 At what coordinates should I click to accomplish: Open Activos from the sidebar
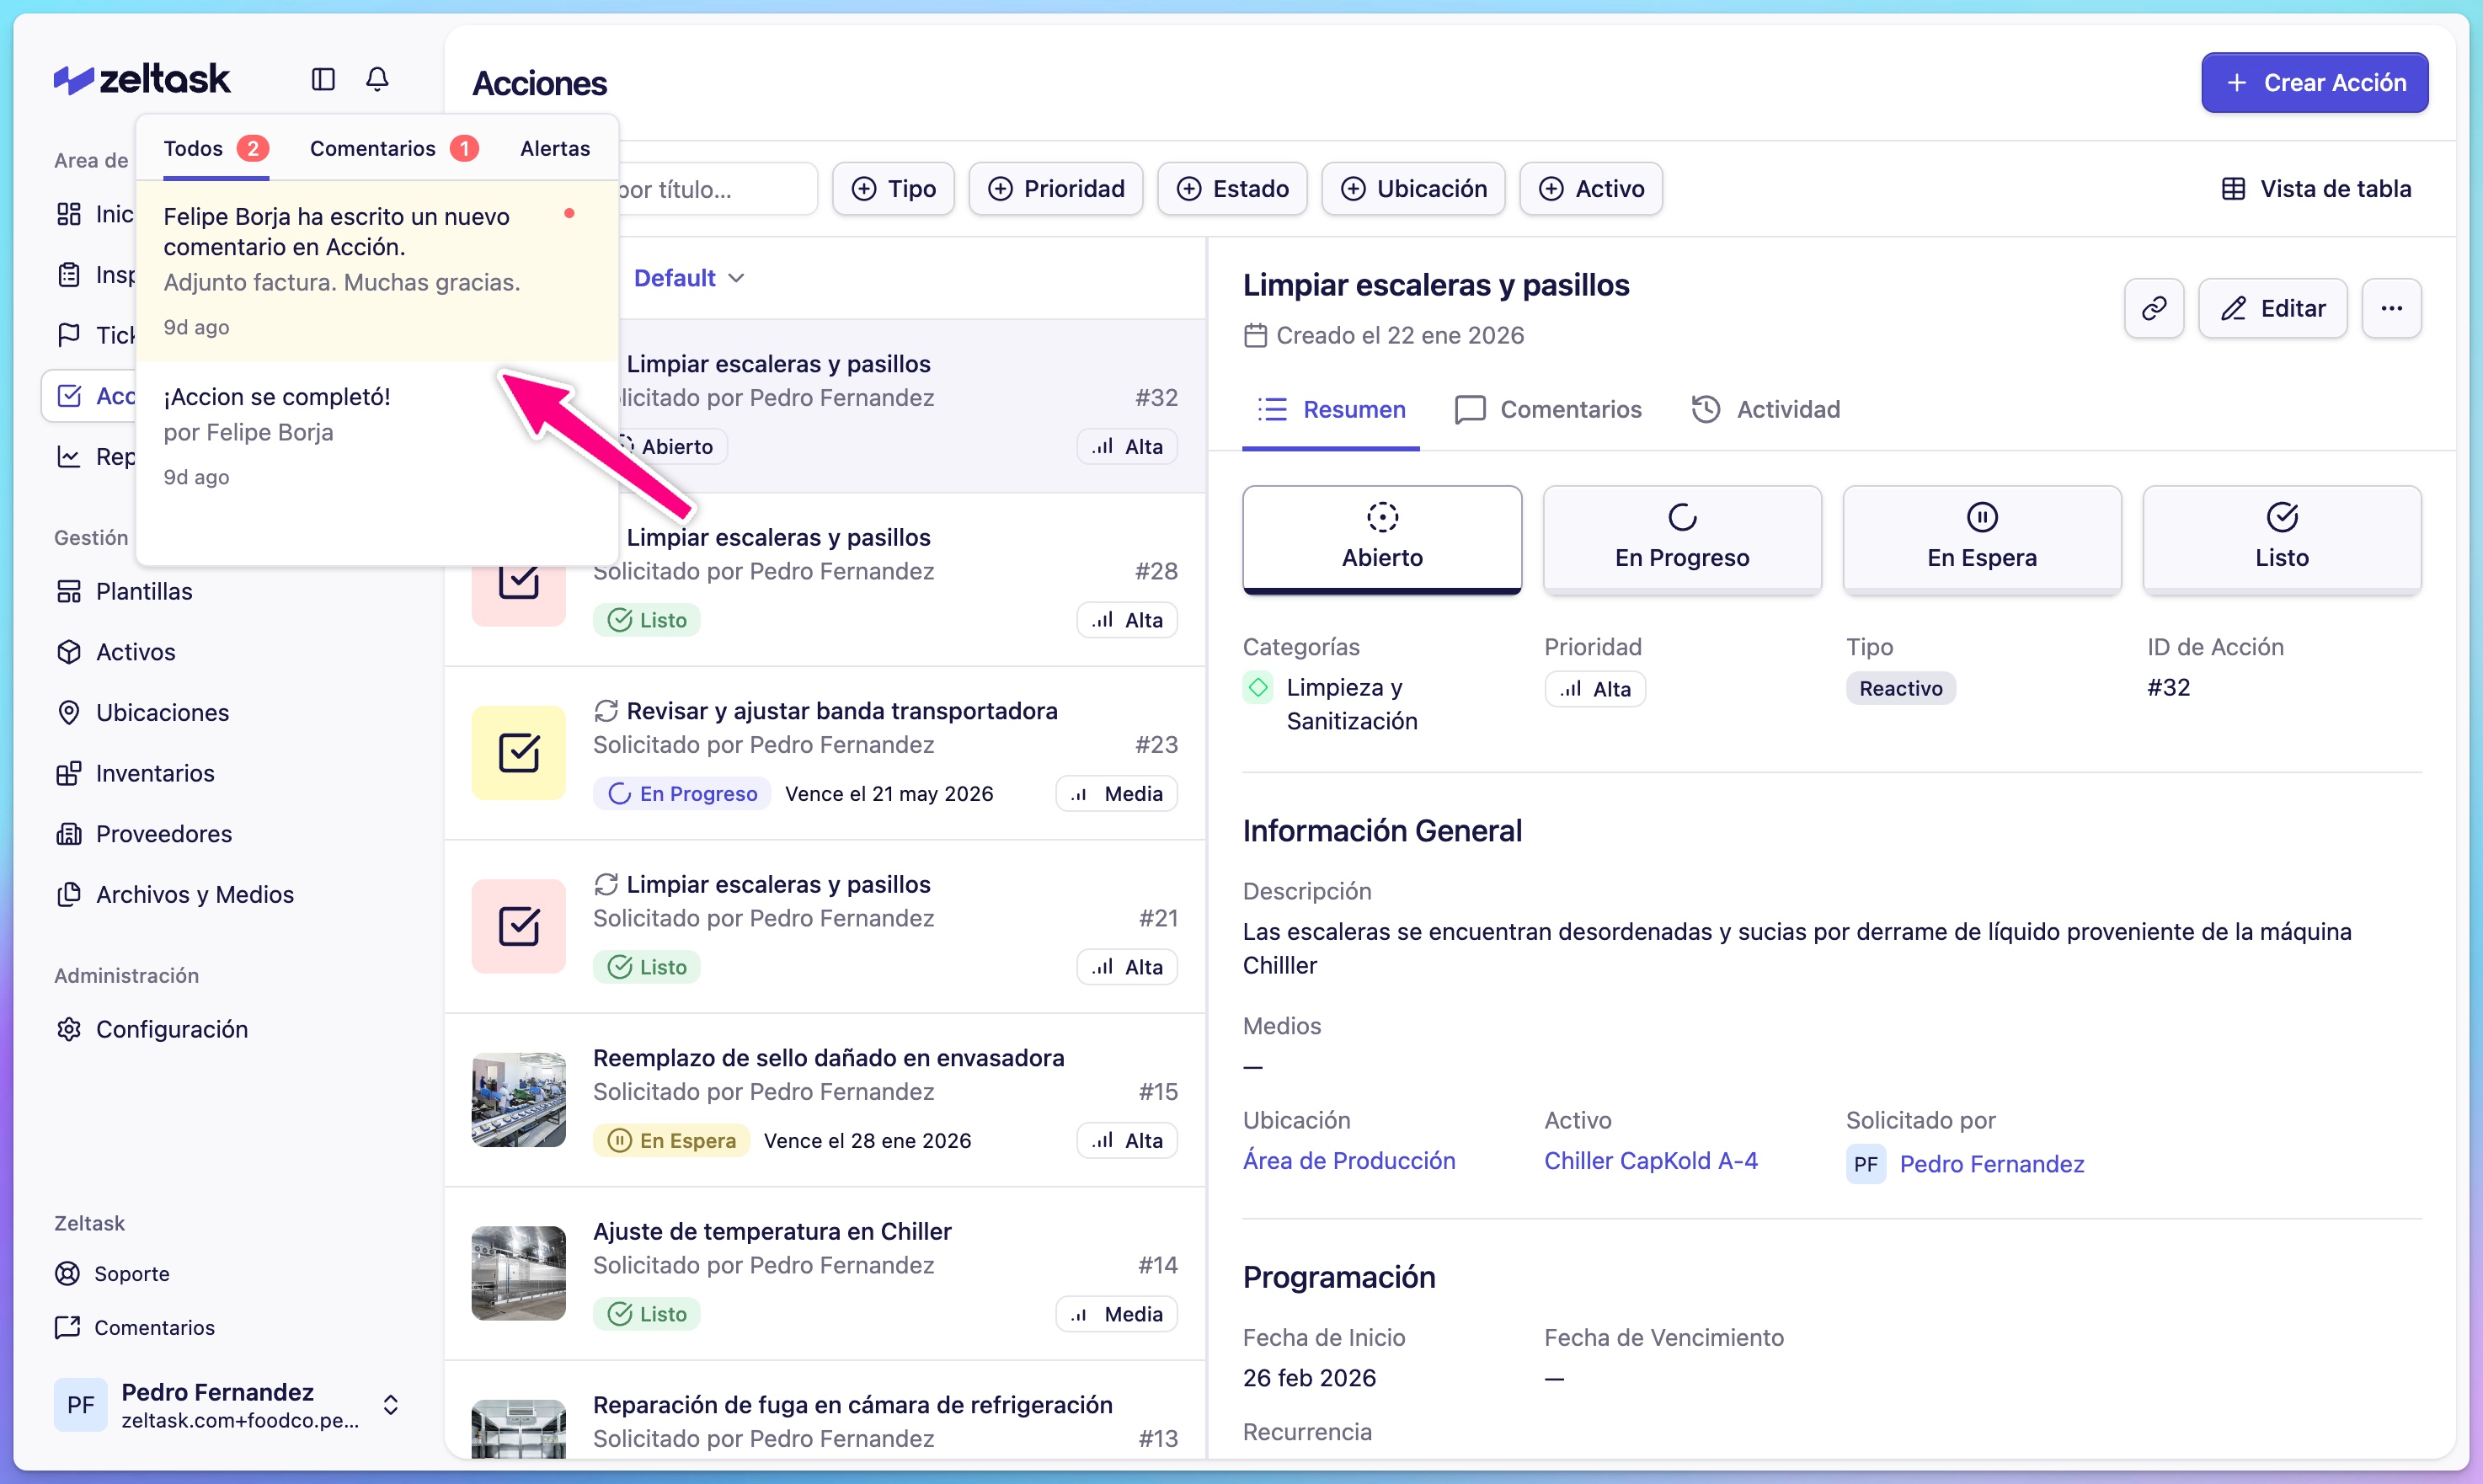(136, 652)
